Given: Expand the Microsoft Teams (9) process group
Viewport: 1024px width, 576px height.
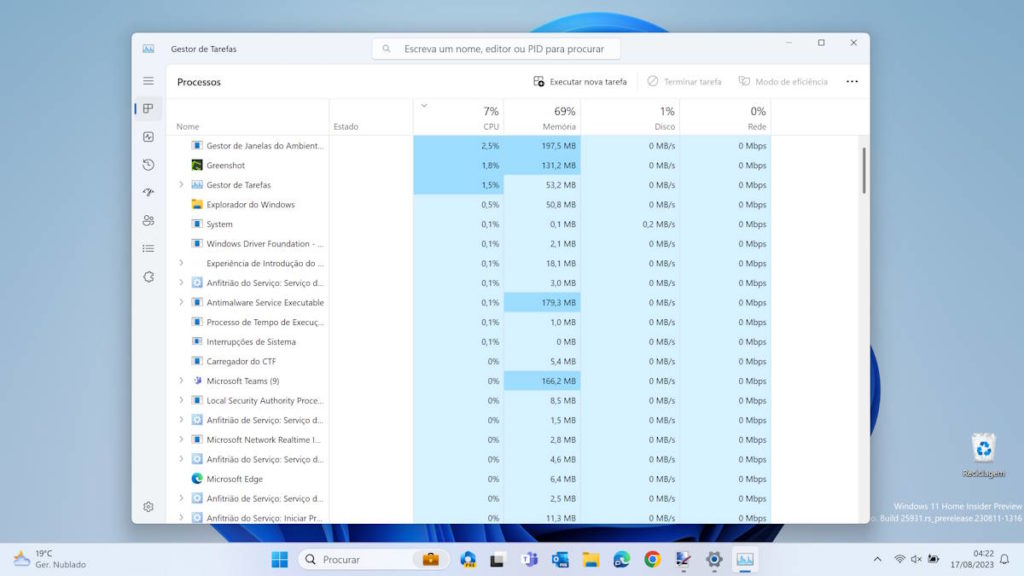Looking at the screenshot, I should pos(181,381).
